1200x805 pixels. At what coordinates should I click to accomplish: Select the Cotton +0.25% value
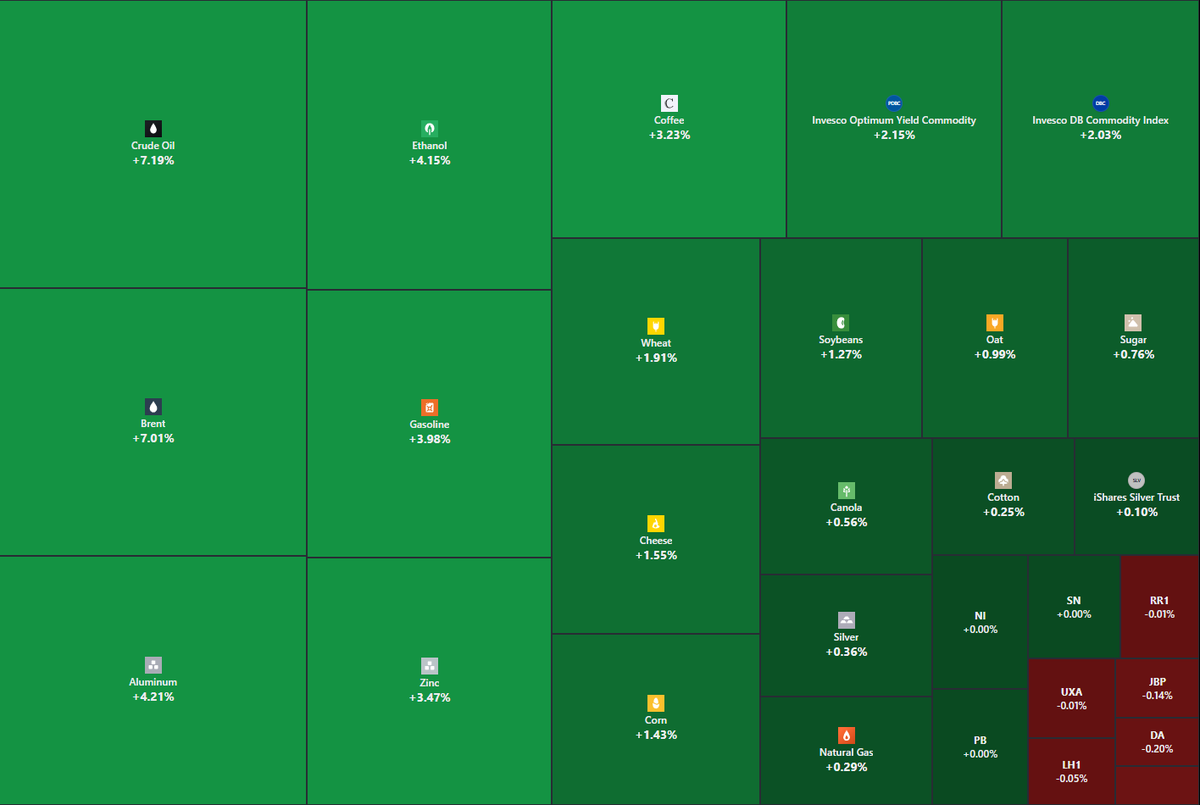1003,512
